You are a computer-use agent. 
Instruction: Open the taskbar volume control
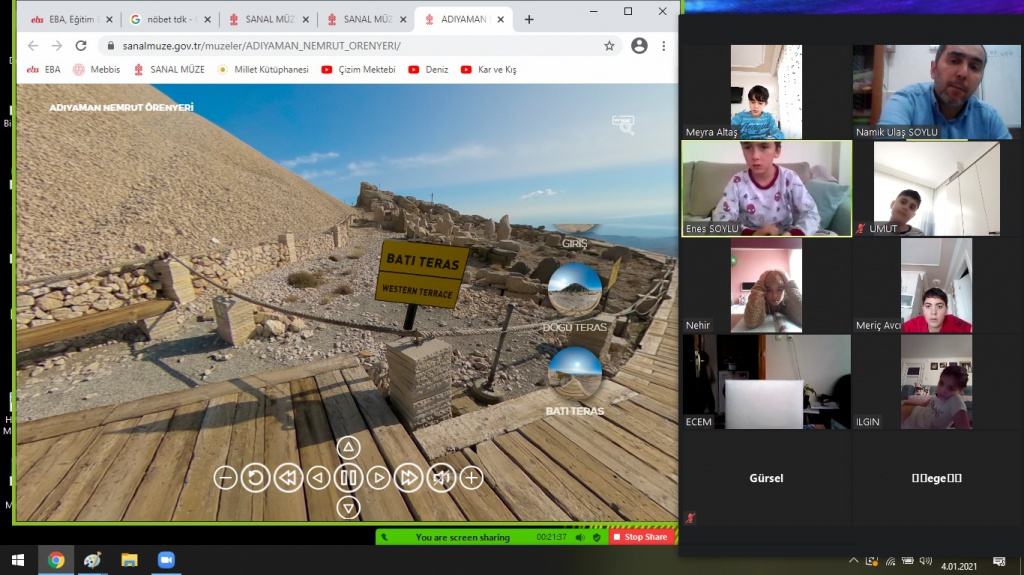coord(925,561)
